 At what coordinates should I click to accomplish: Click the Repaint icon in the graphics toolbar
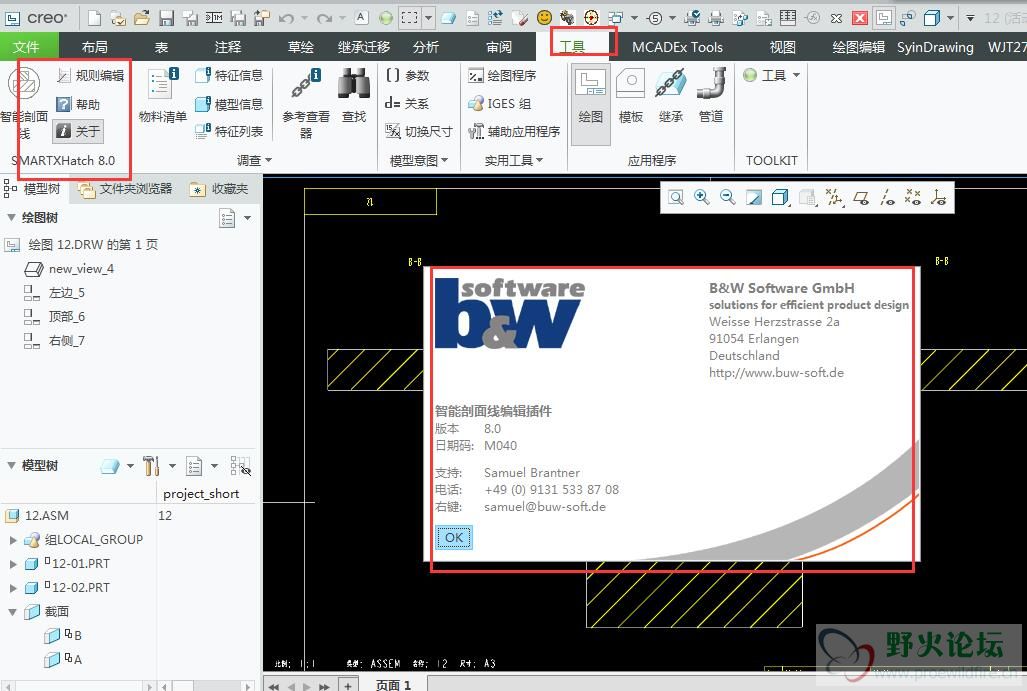point(754,198)
